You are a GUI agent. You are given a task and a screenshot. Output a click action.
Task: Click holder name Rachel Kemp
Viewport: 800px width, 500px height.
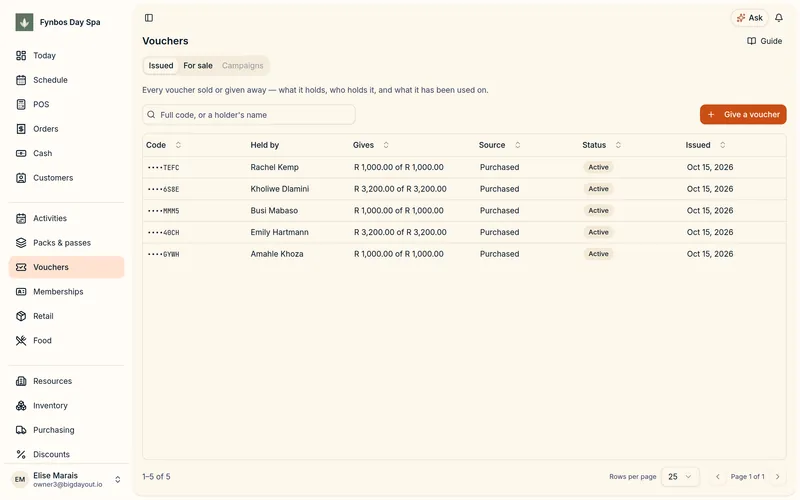click(x=274, y=167)
